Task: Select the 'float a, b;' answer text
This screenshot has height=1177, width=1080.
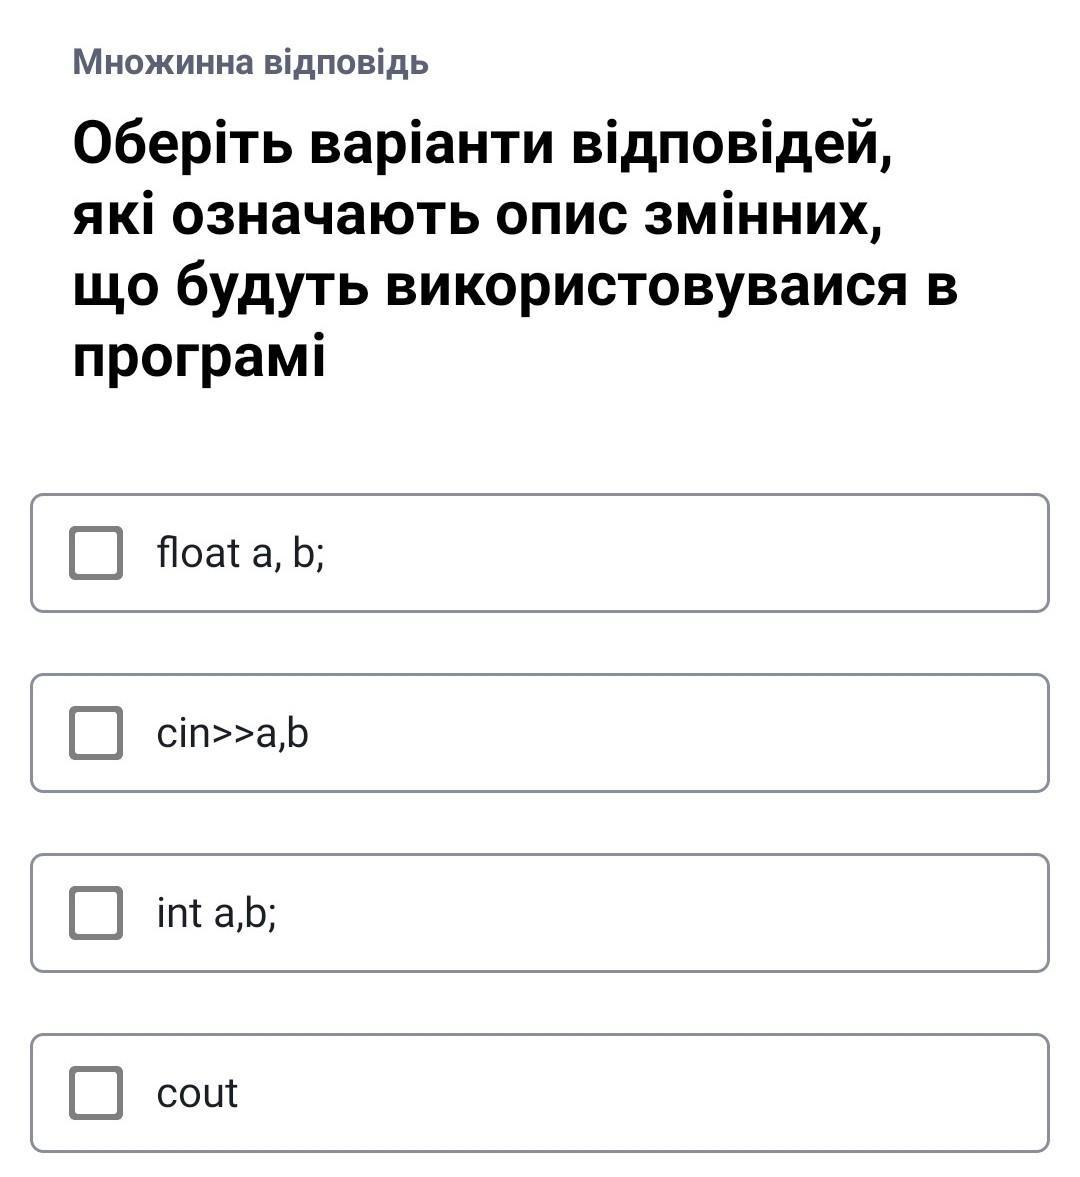Action: pos(240,553)
